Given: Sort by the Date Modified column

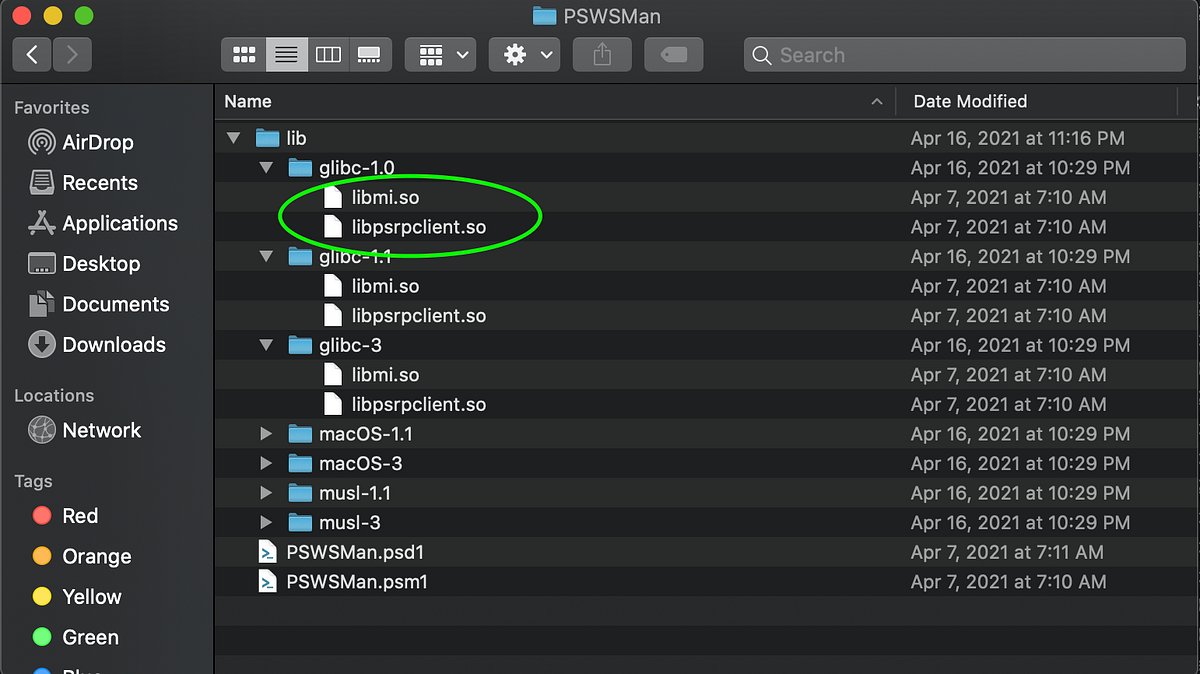Looking at the screenshot, I should click(970, 101).
